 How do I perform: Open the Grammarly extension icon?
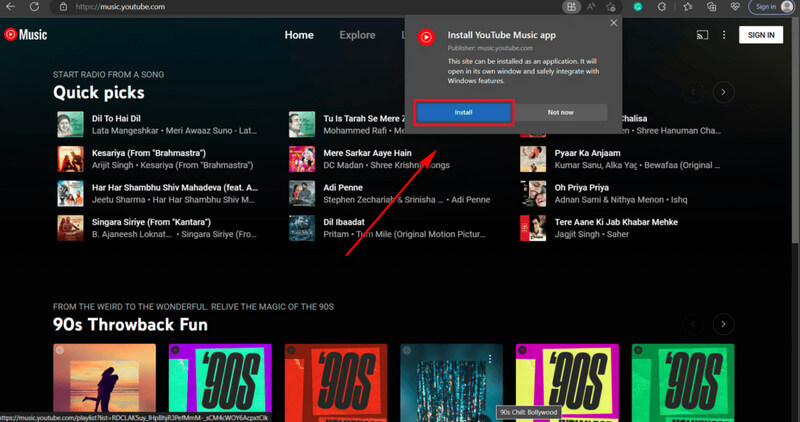[x=638, y=7]
